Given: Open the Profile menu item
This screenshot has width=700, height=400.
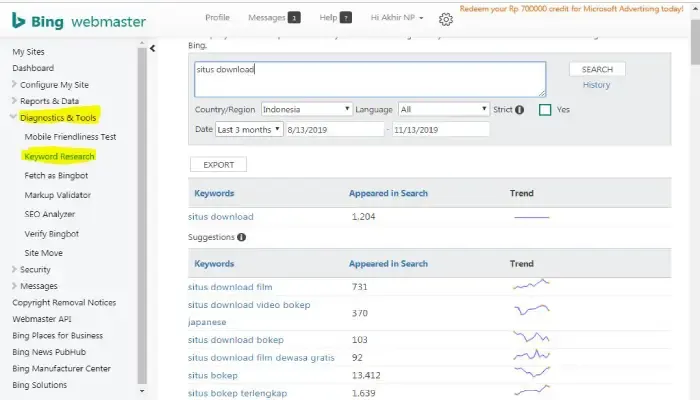Looking at the screenshot, I should click(x=217, y=17).
